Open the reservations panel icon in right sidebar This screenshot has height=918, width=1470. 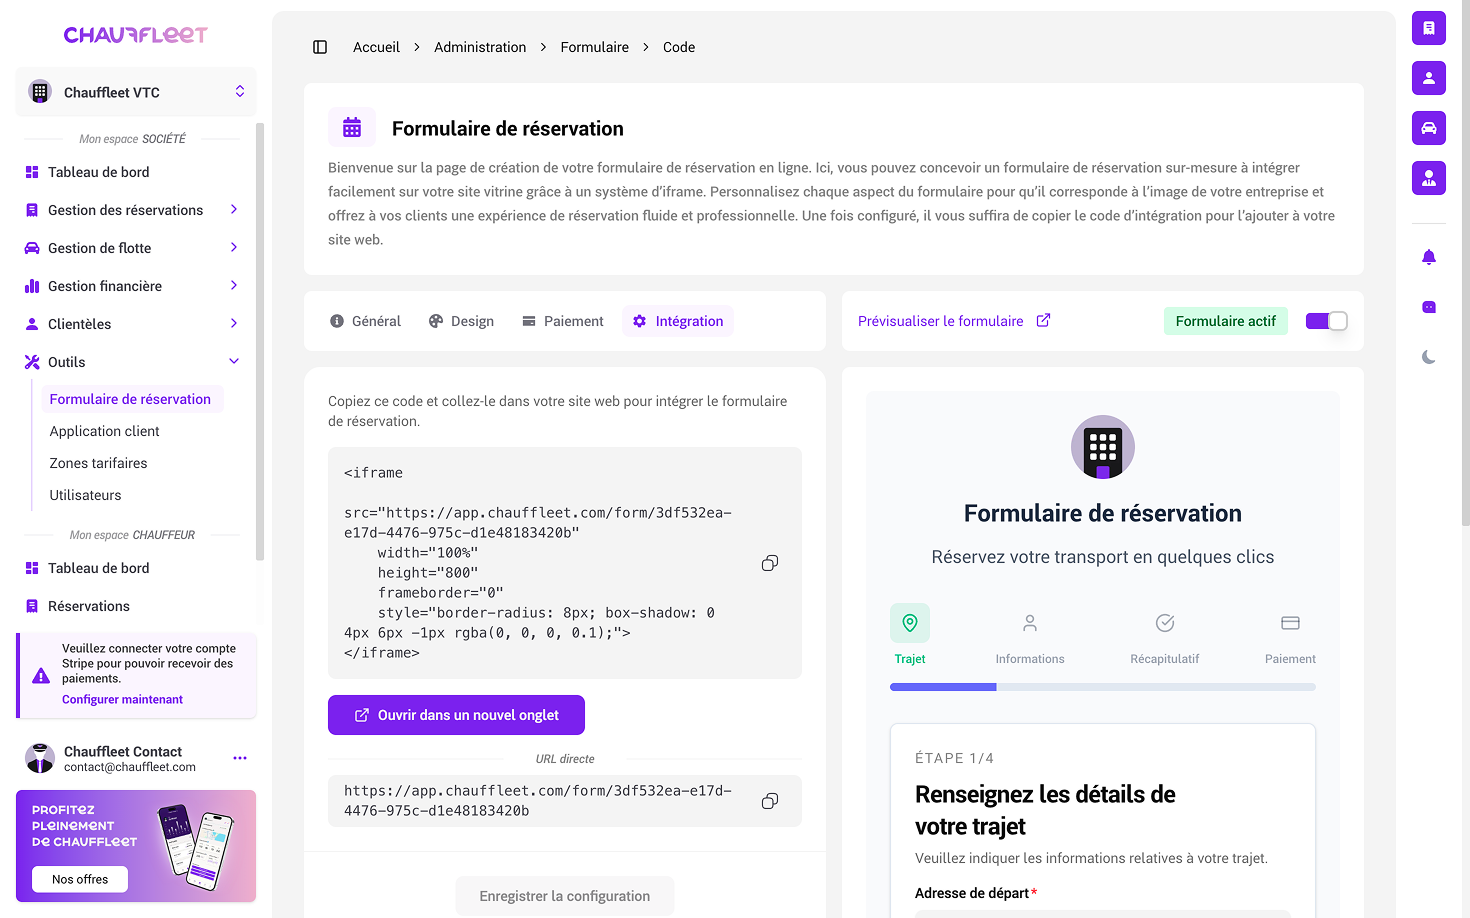1428,28
